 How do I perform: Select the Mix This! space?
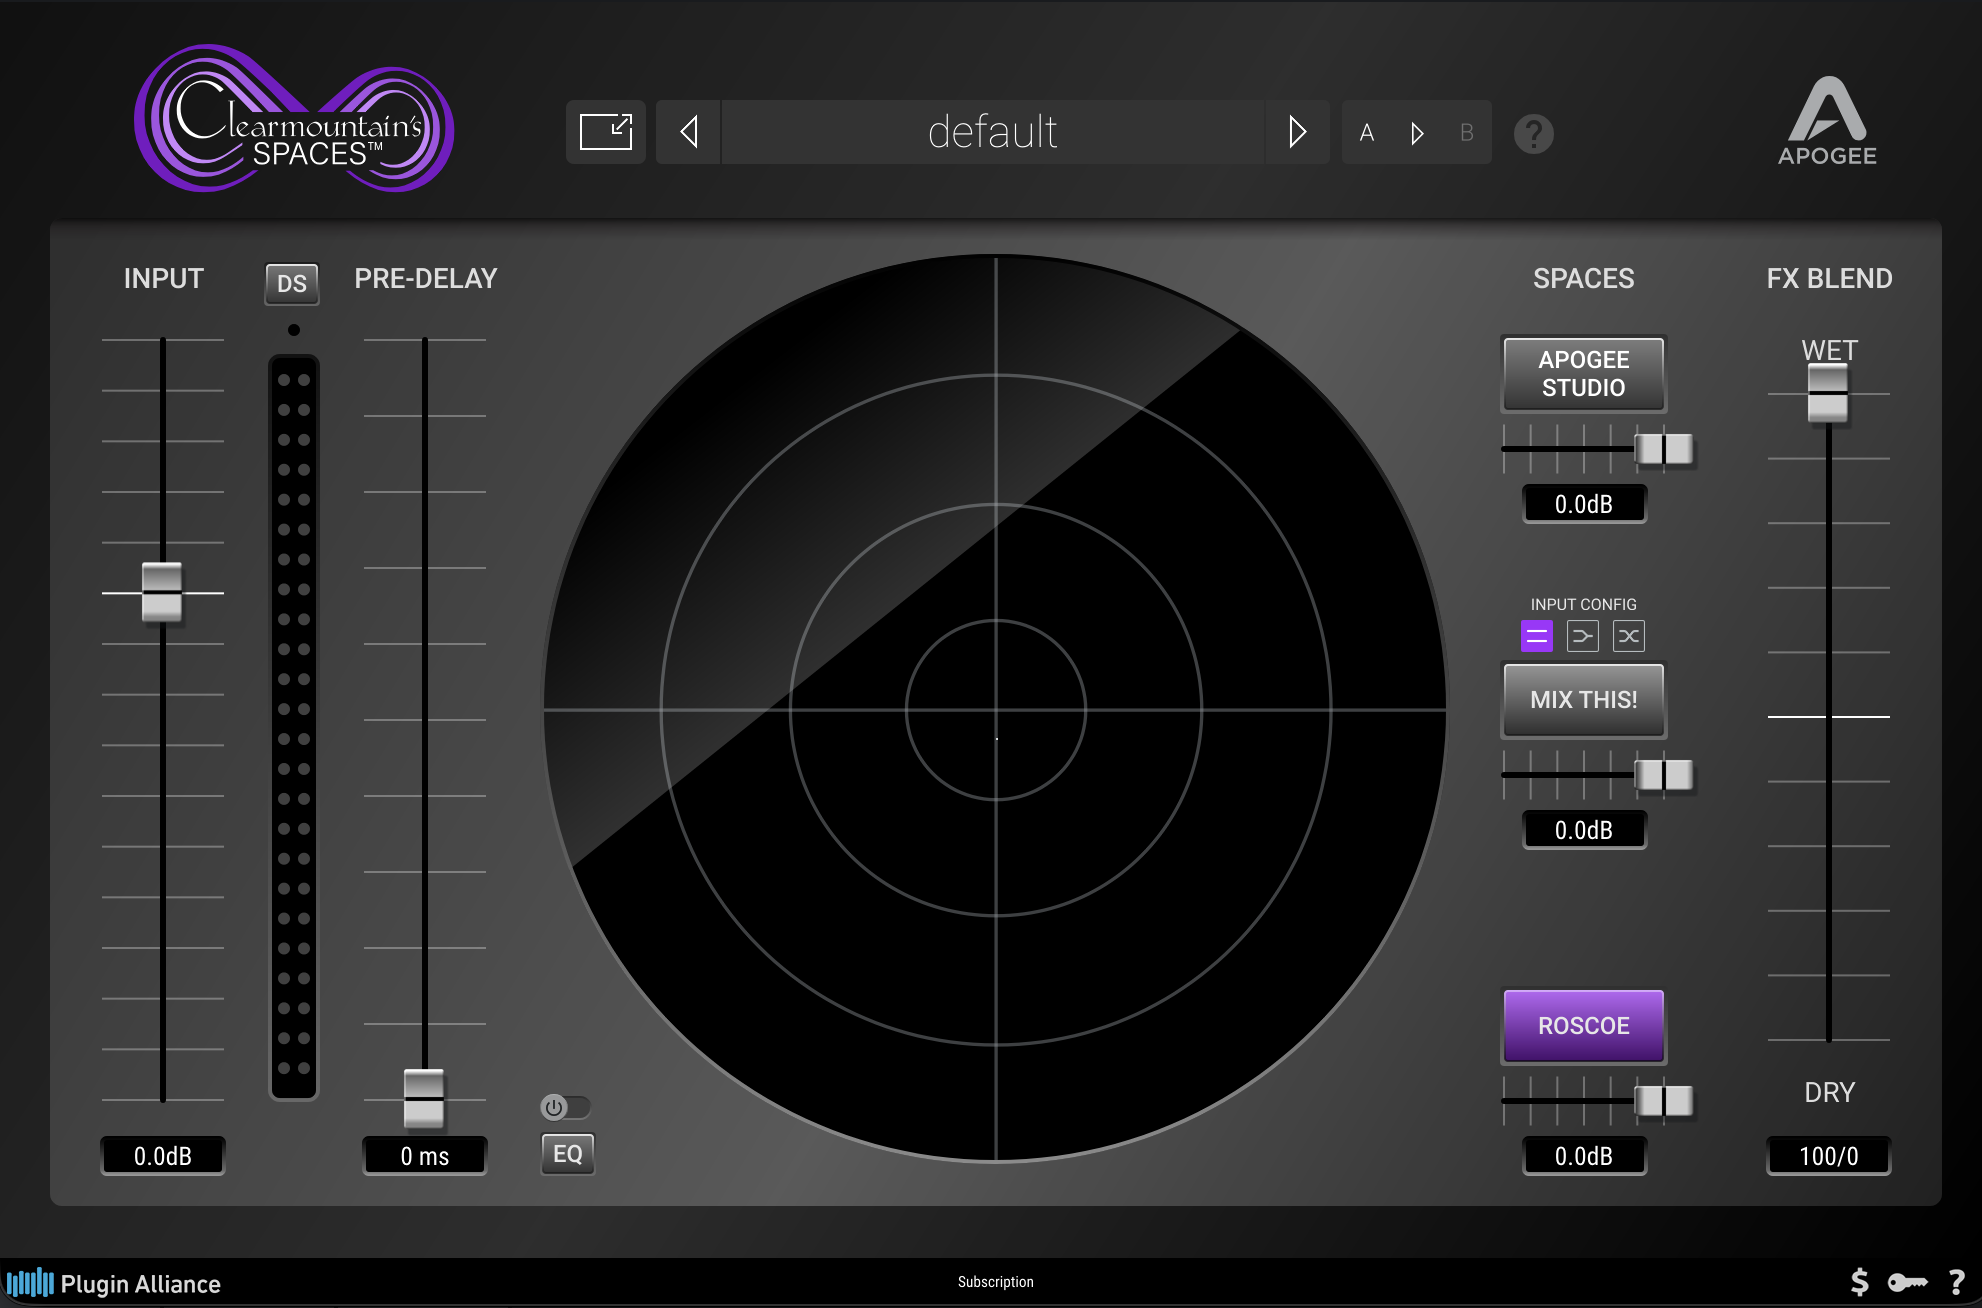1584,700
